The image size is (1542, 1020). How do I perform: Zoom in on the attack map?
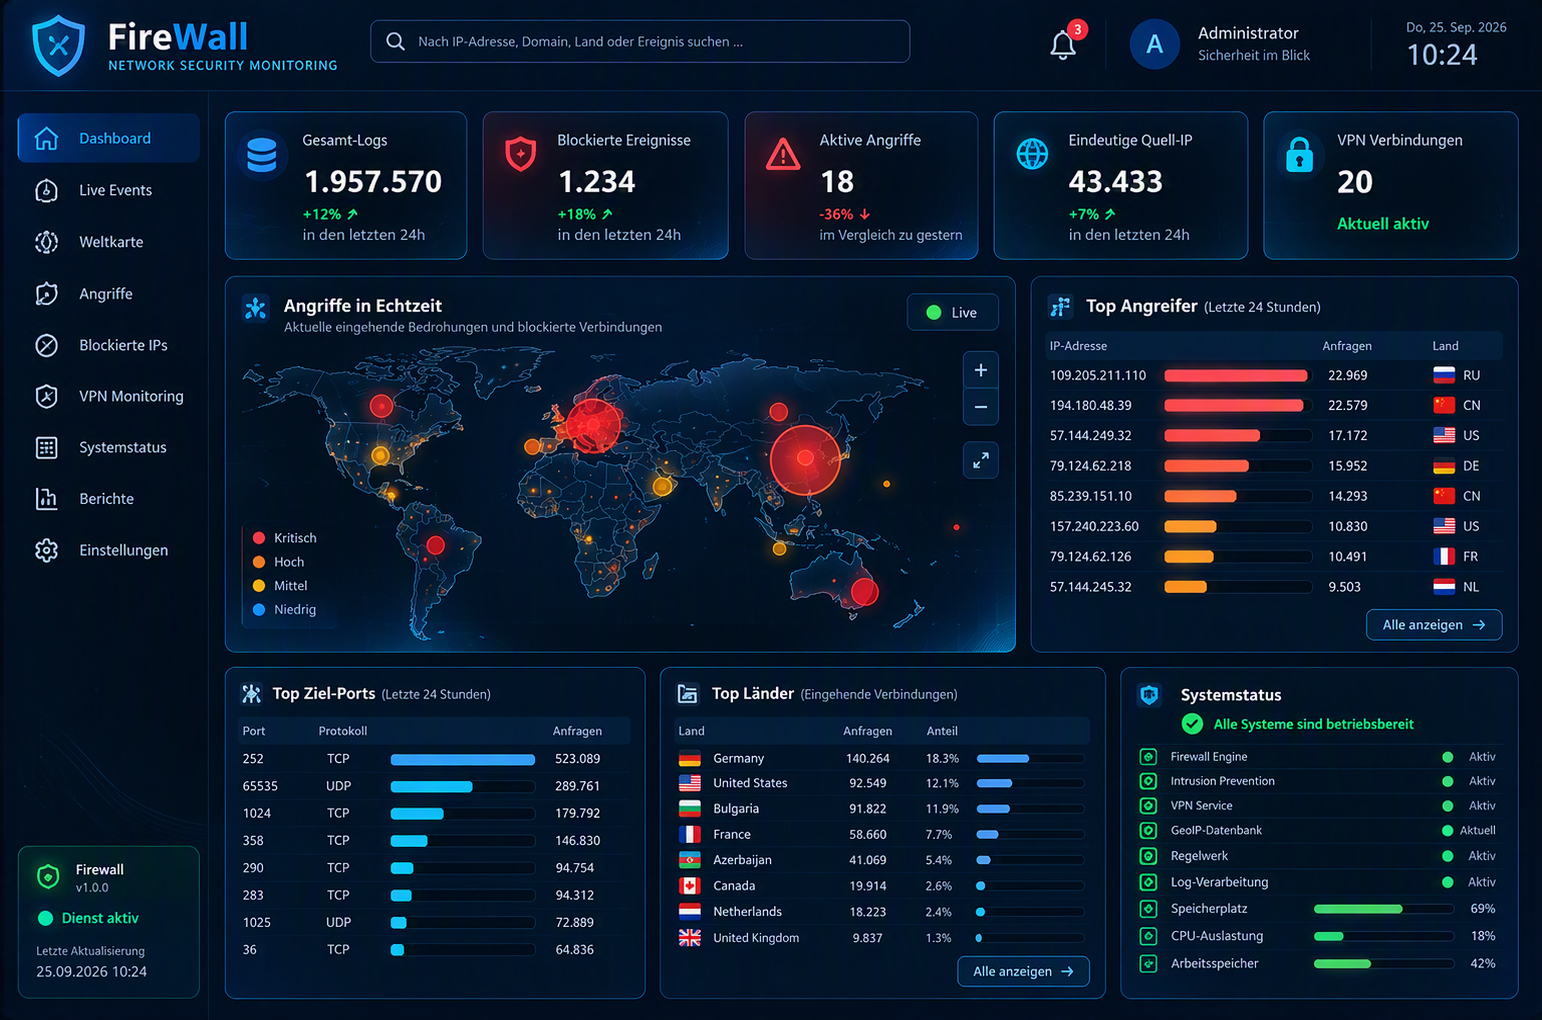tap(981, 370)
